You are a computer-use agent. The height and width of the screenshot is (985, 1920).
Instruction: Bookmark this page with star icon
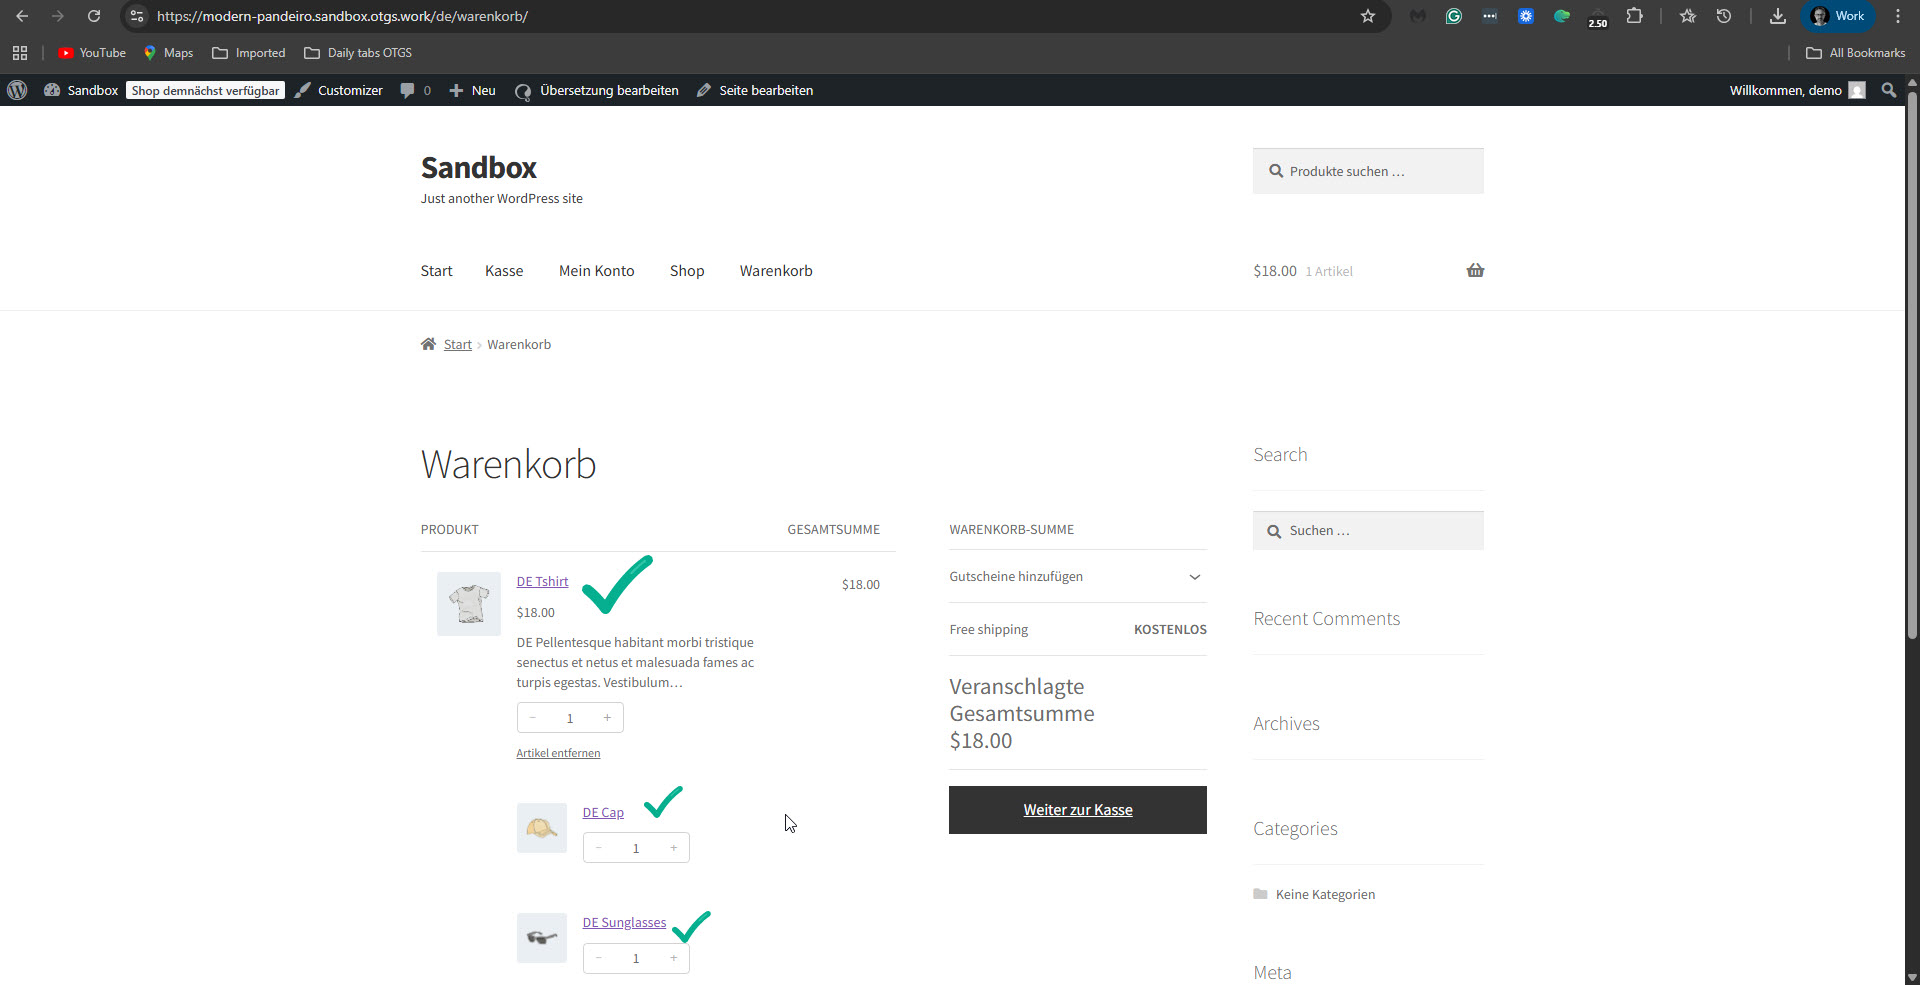tap(1367, 16)
